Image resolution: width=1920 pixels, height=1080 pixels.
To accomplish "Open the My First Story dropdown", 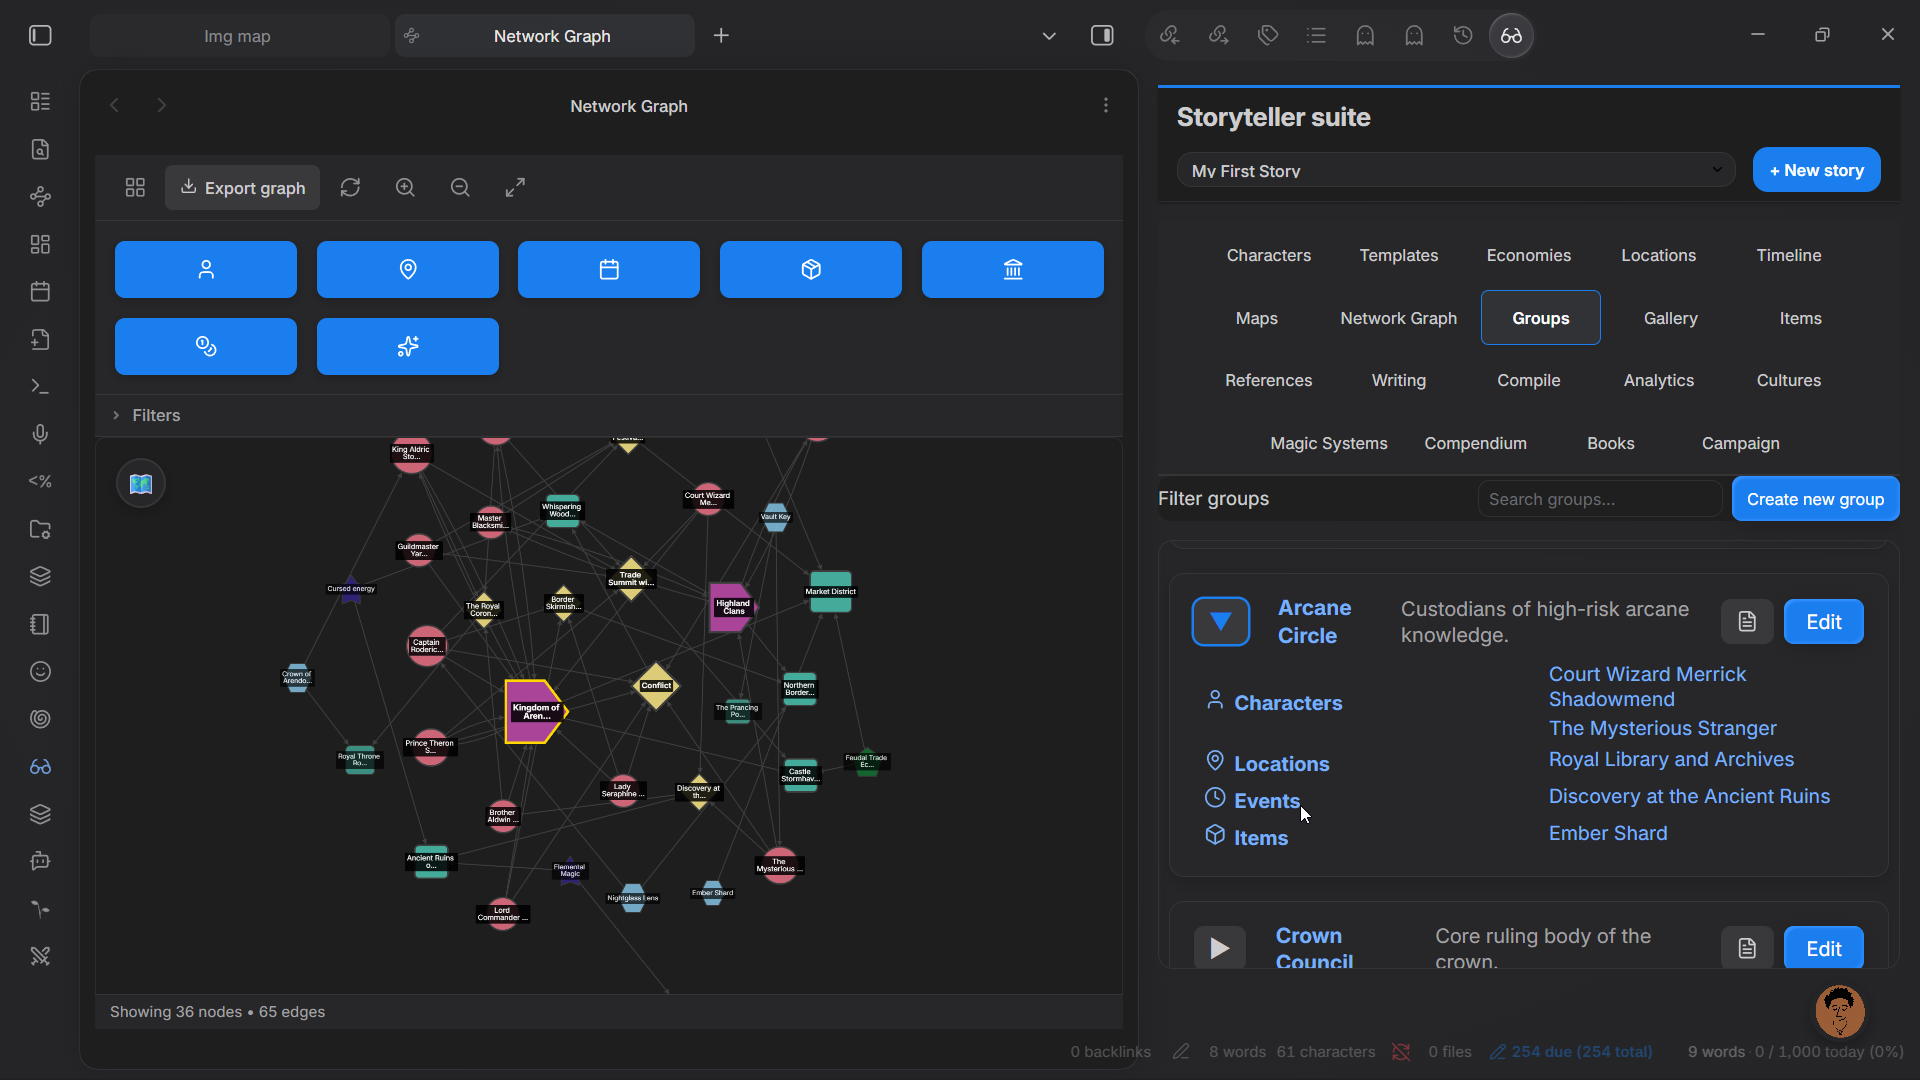I will (x=1455, y=171).
